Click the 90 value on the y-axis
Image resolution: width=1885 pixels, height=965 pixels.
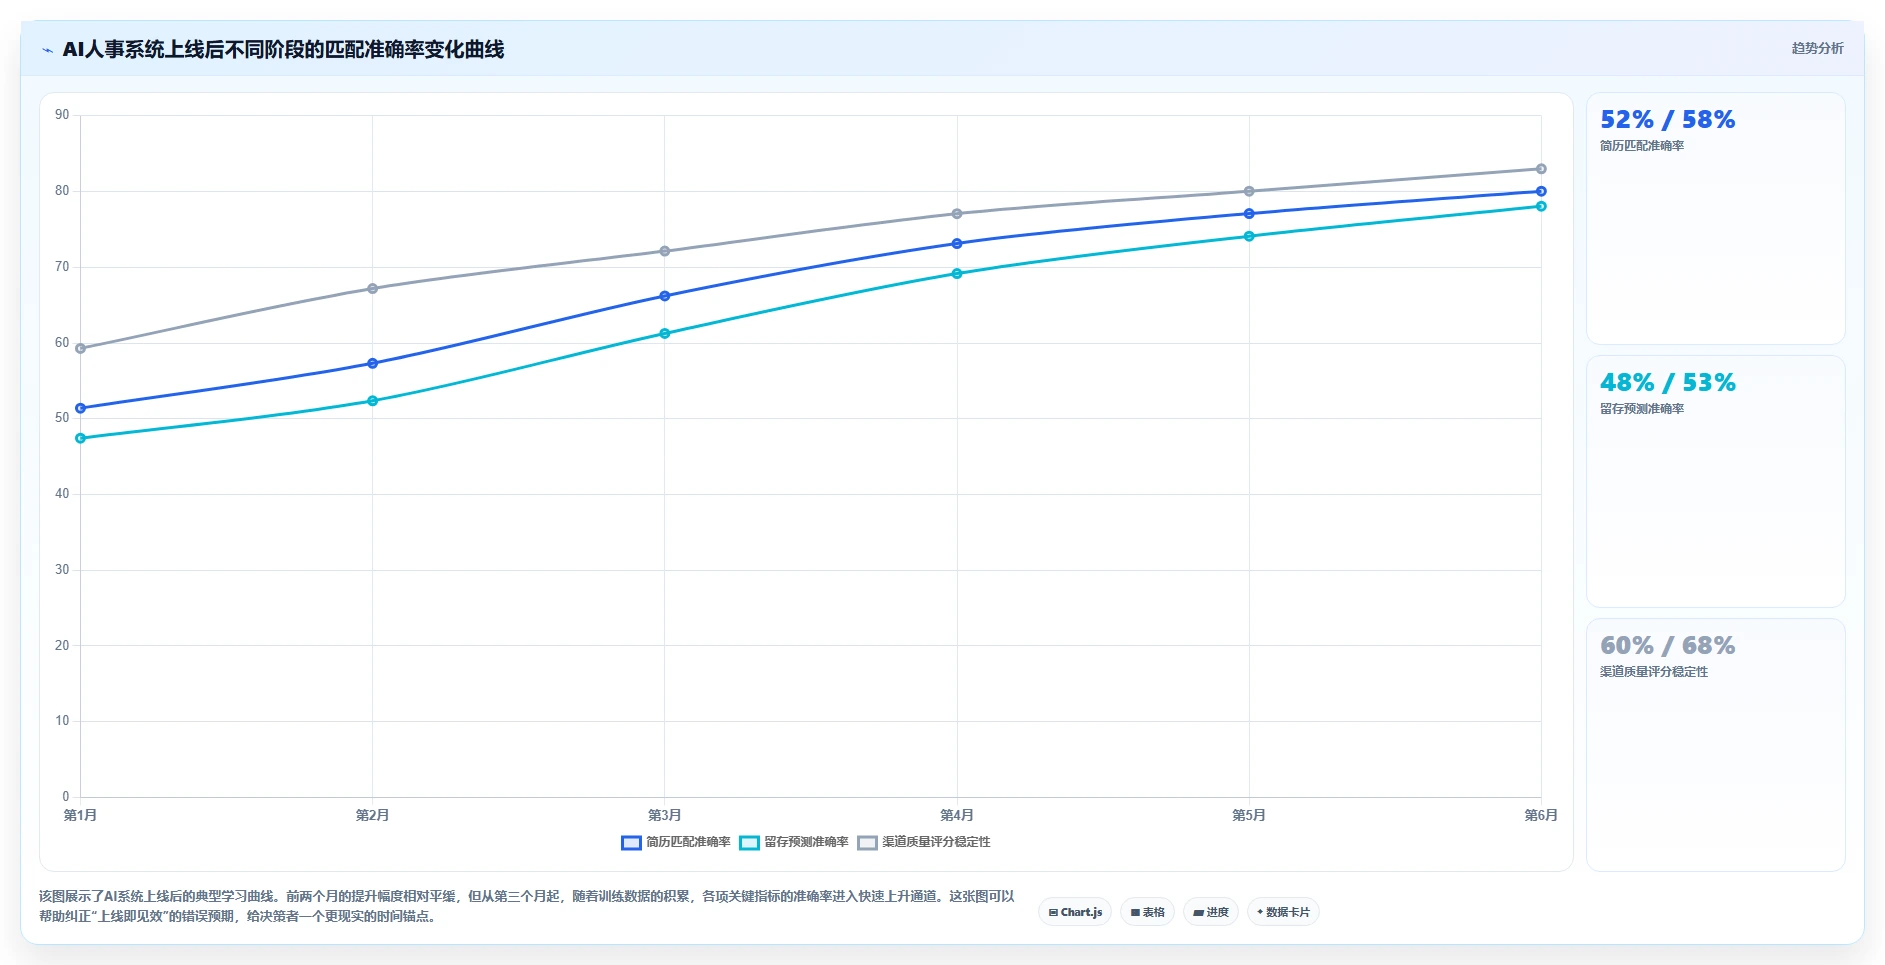tap(62, 115)
